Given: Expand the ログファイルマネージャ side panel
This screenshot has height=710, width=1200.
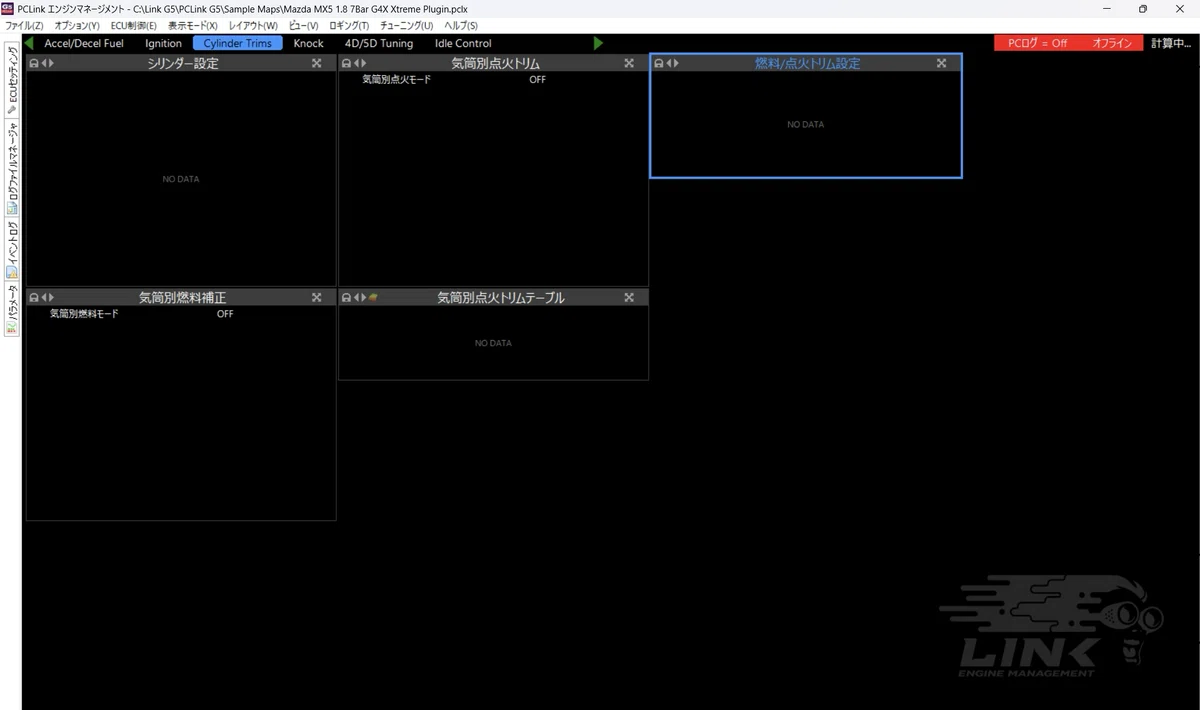Looking at the screenshot, I should 12,168.
